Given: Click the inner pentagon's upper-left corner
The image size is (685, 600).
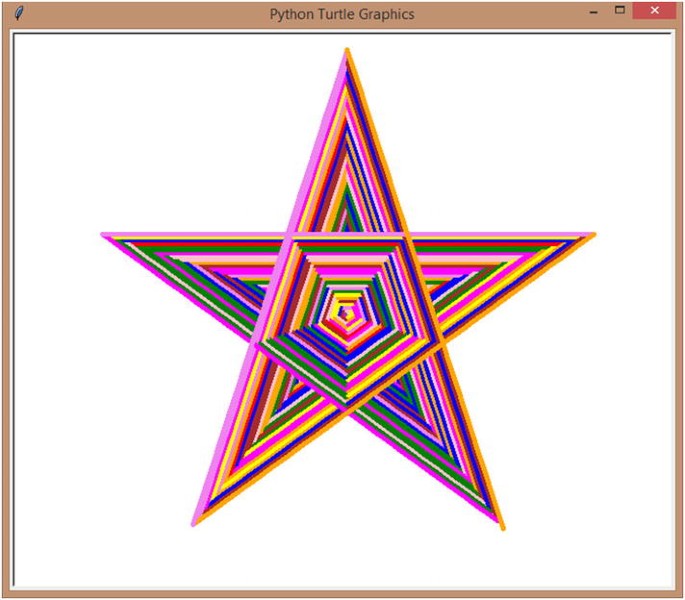Looking at the screenshot, I should pyautogui.click(x=291, y=237).
